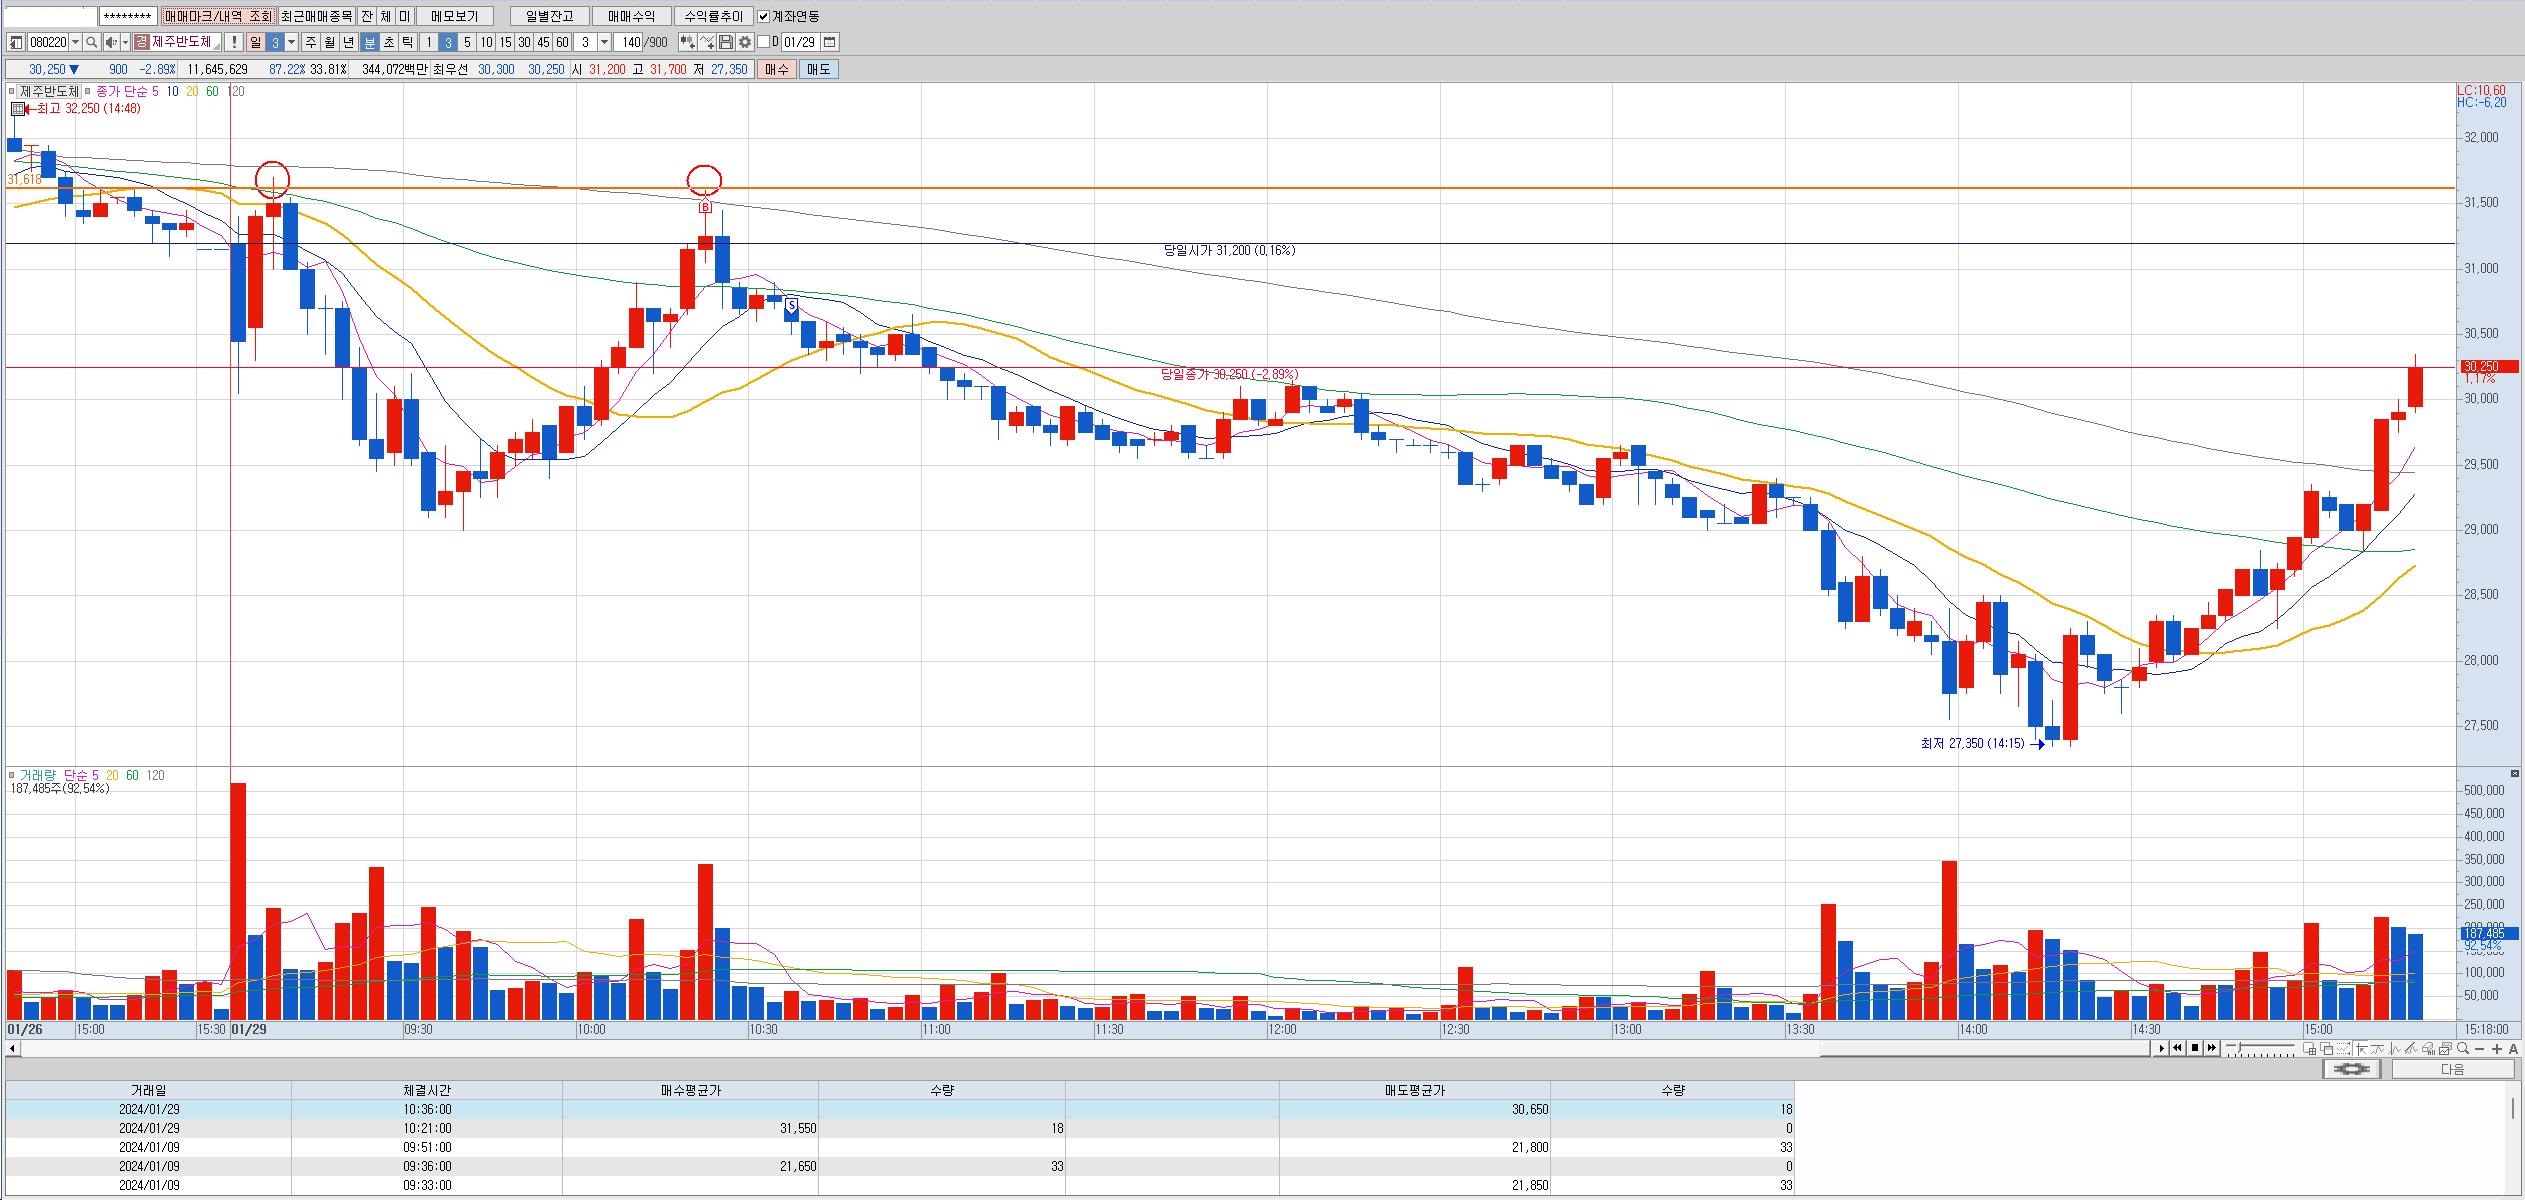Open the 일 period number dropdown
This screenshot has width=2525, height=1200.
(292, 42)
